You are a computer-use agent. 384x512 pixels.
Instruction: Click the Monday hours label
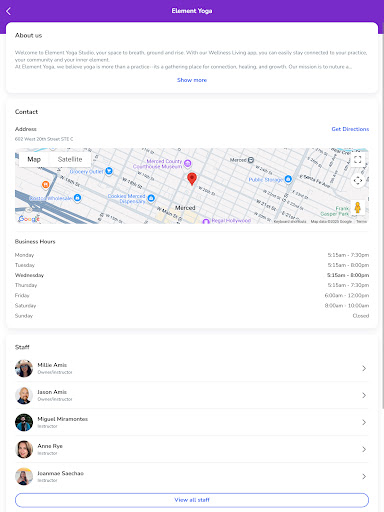pos(24,255)
